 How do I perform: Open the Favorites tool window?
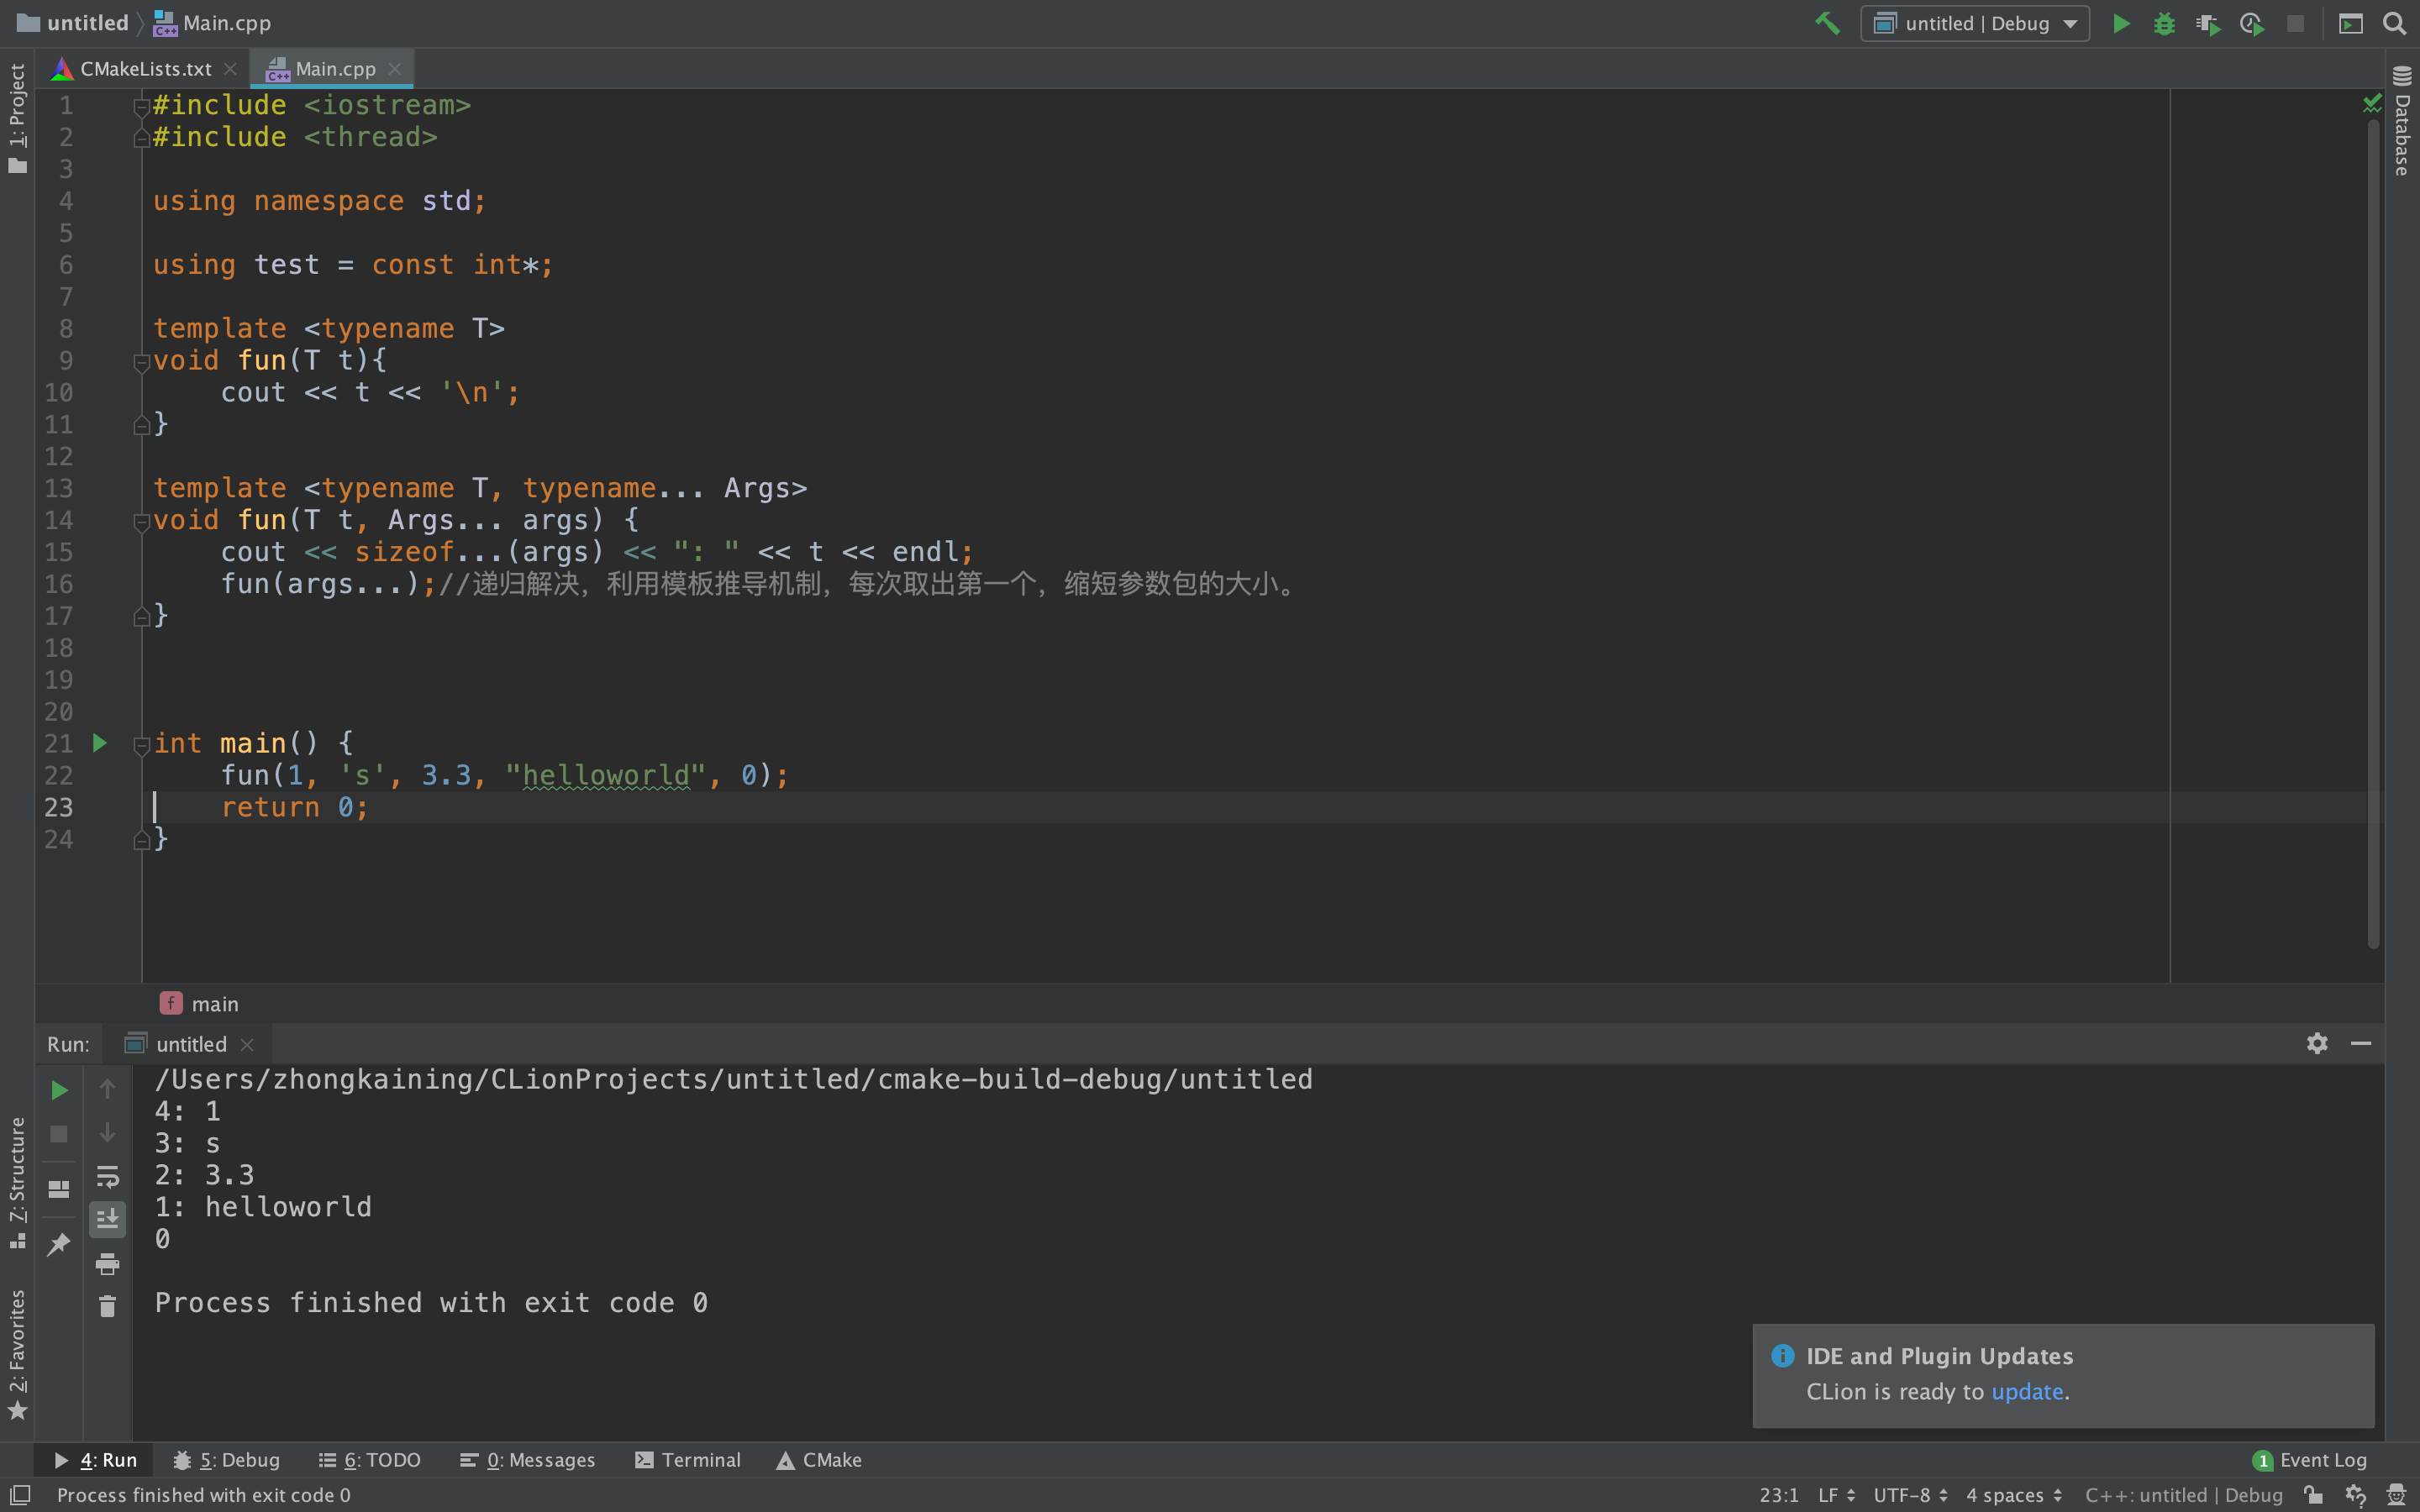[17, 1354]
